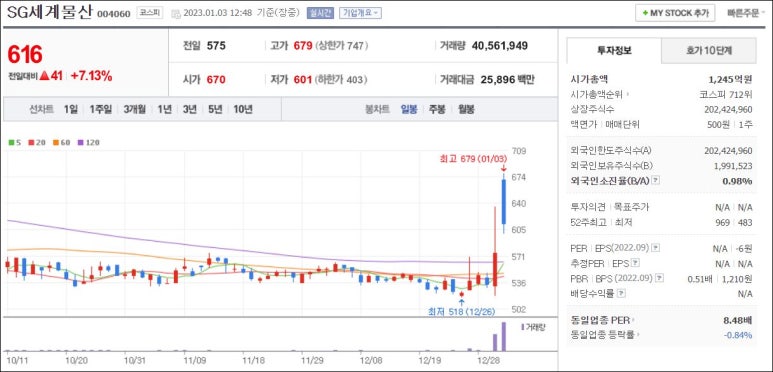The image size is (773, 372).
Task: Select the 1주일 line chart period
Action: click(x=101, y=109)
